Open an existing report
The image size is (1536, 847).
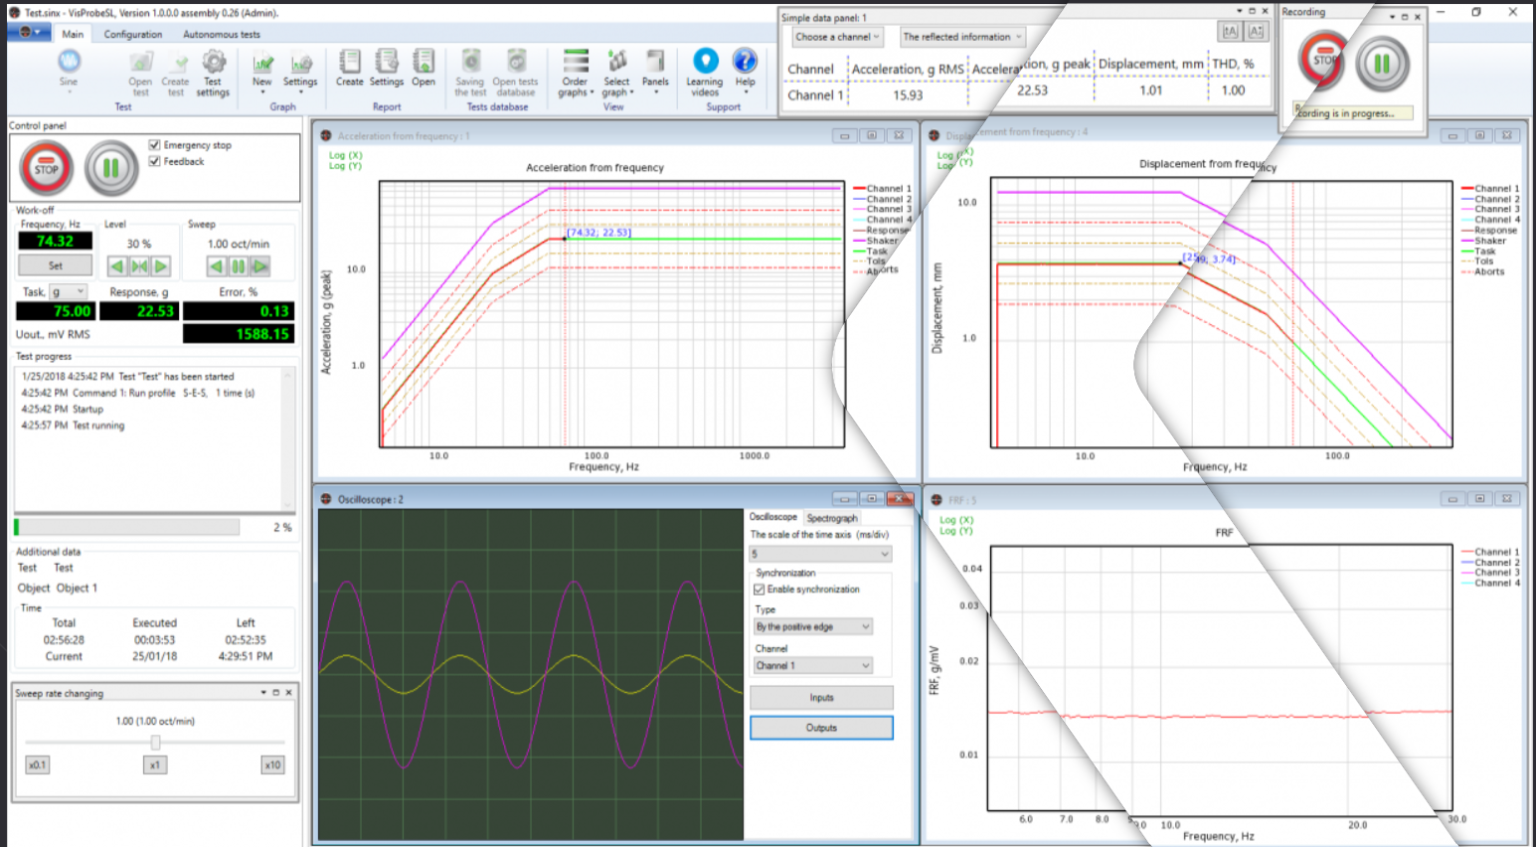coord(424,68)
